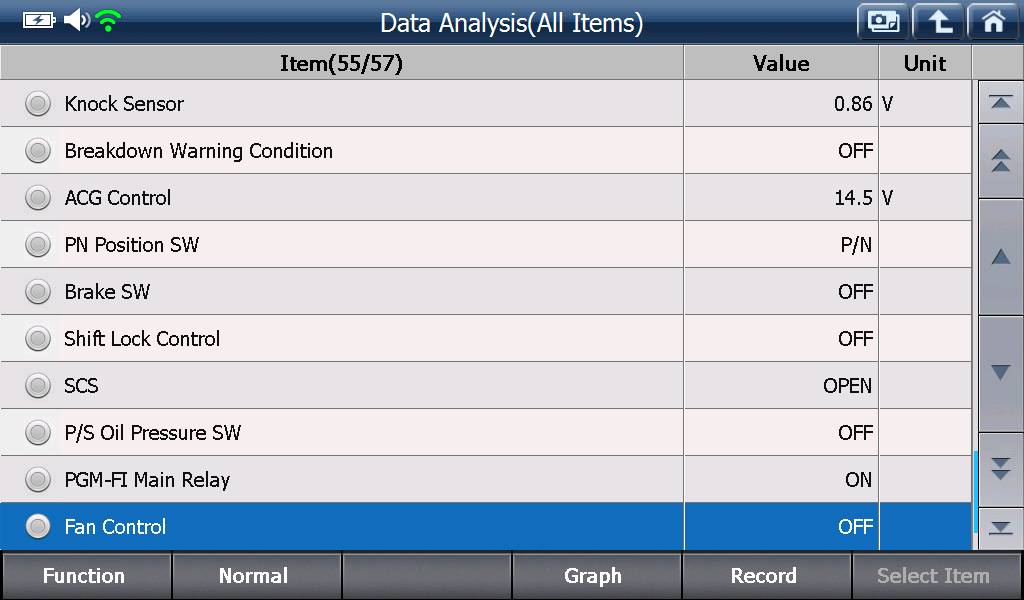Click the Wi-Fi status icon
Viewport: 1024px width, 600px height.
tap(108, 20)
